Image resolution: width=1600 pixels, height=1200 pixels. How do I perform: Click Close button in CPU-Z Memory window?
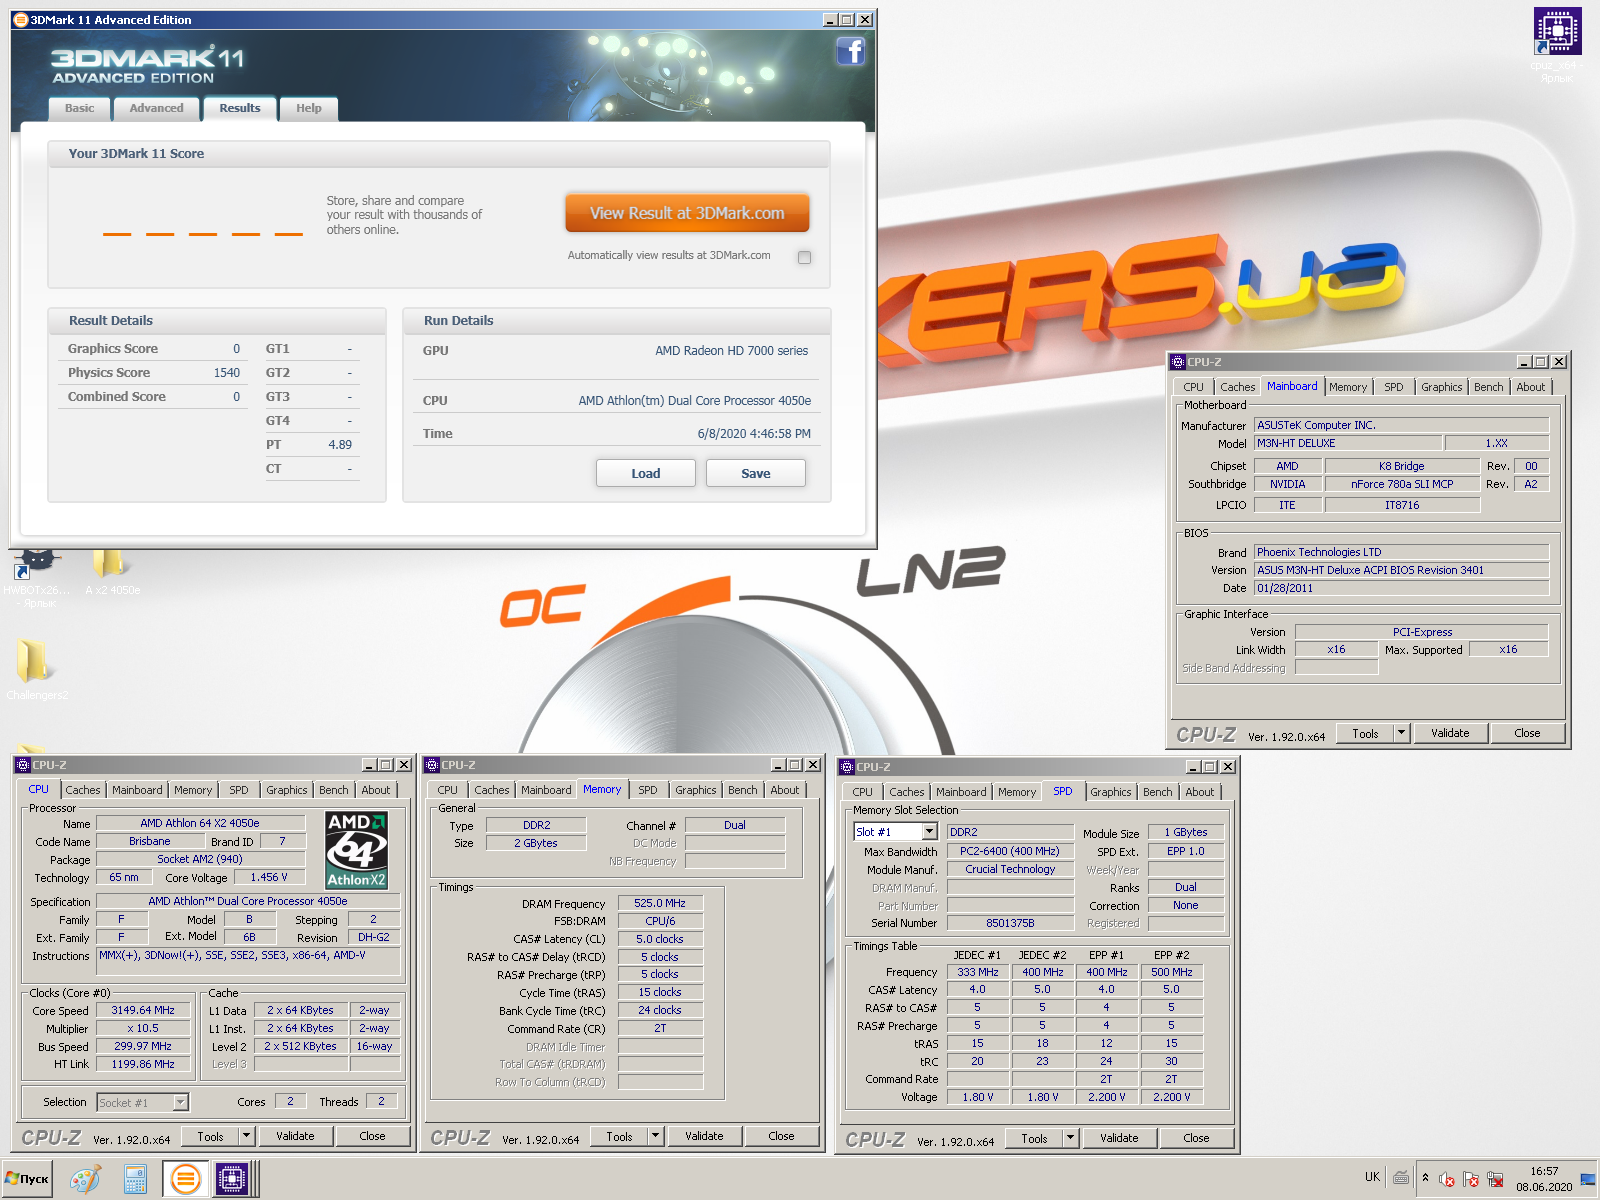click(x=781, y=1136)
